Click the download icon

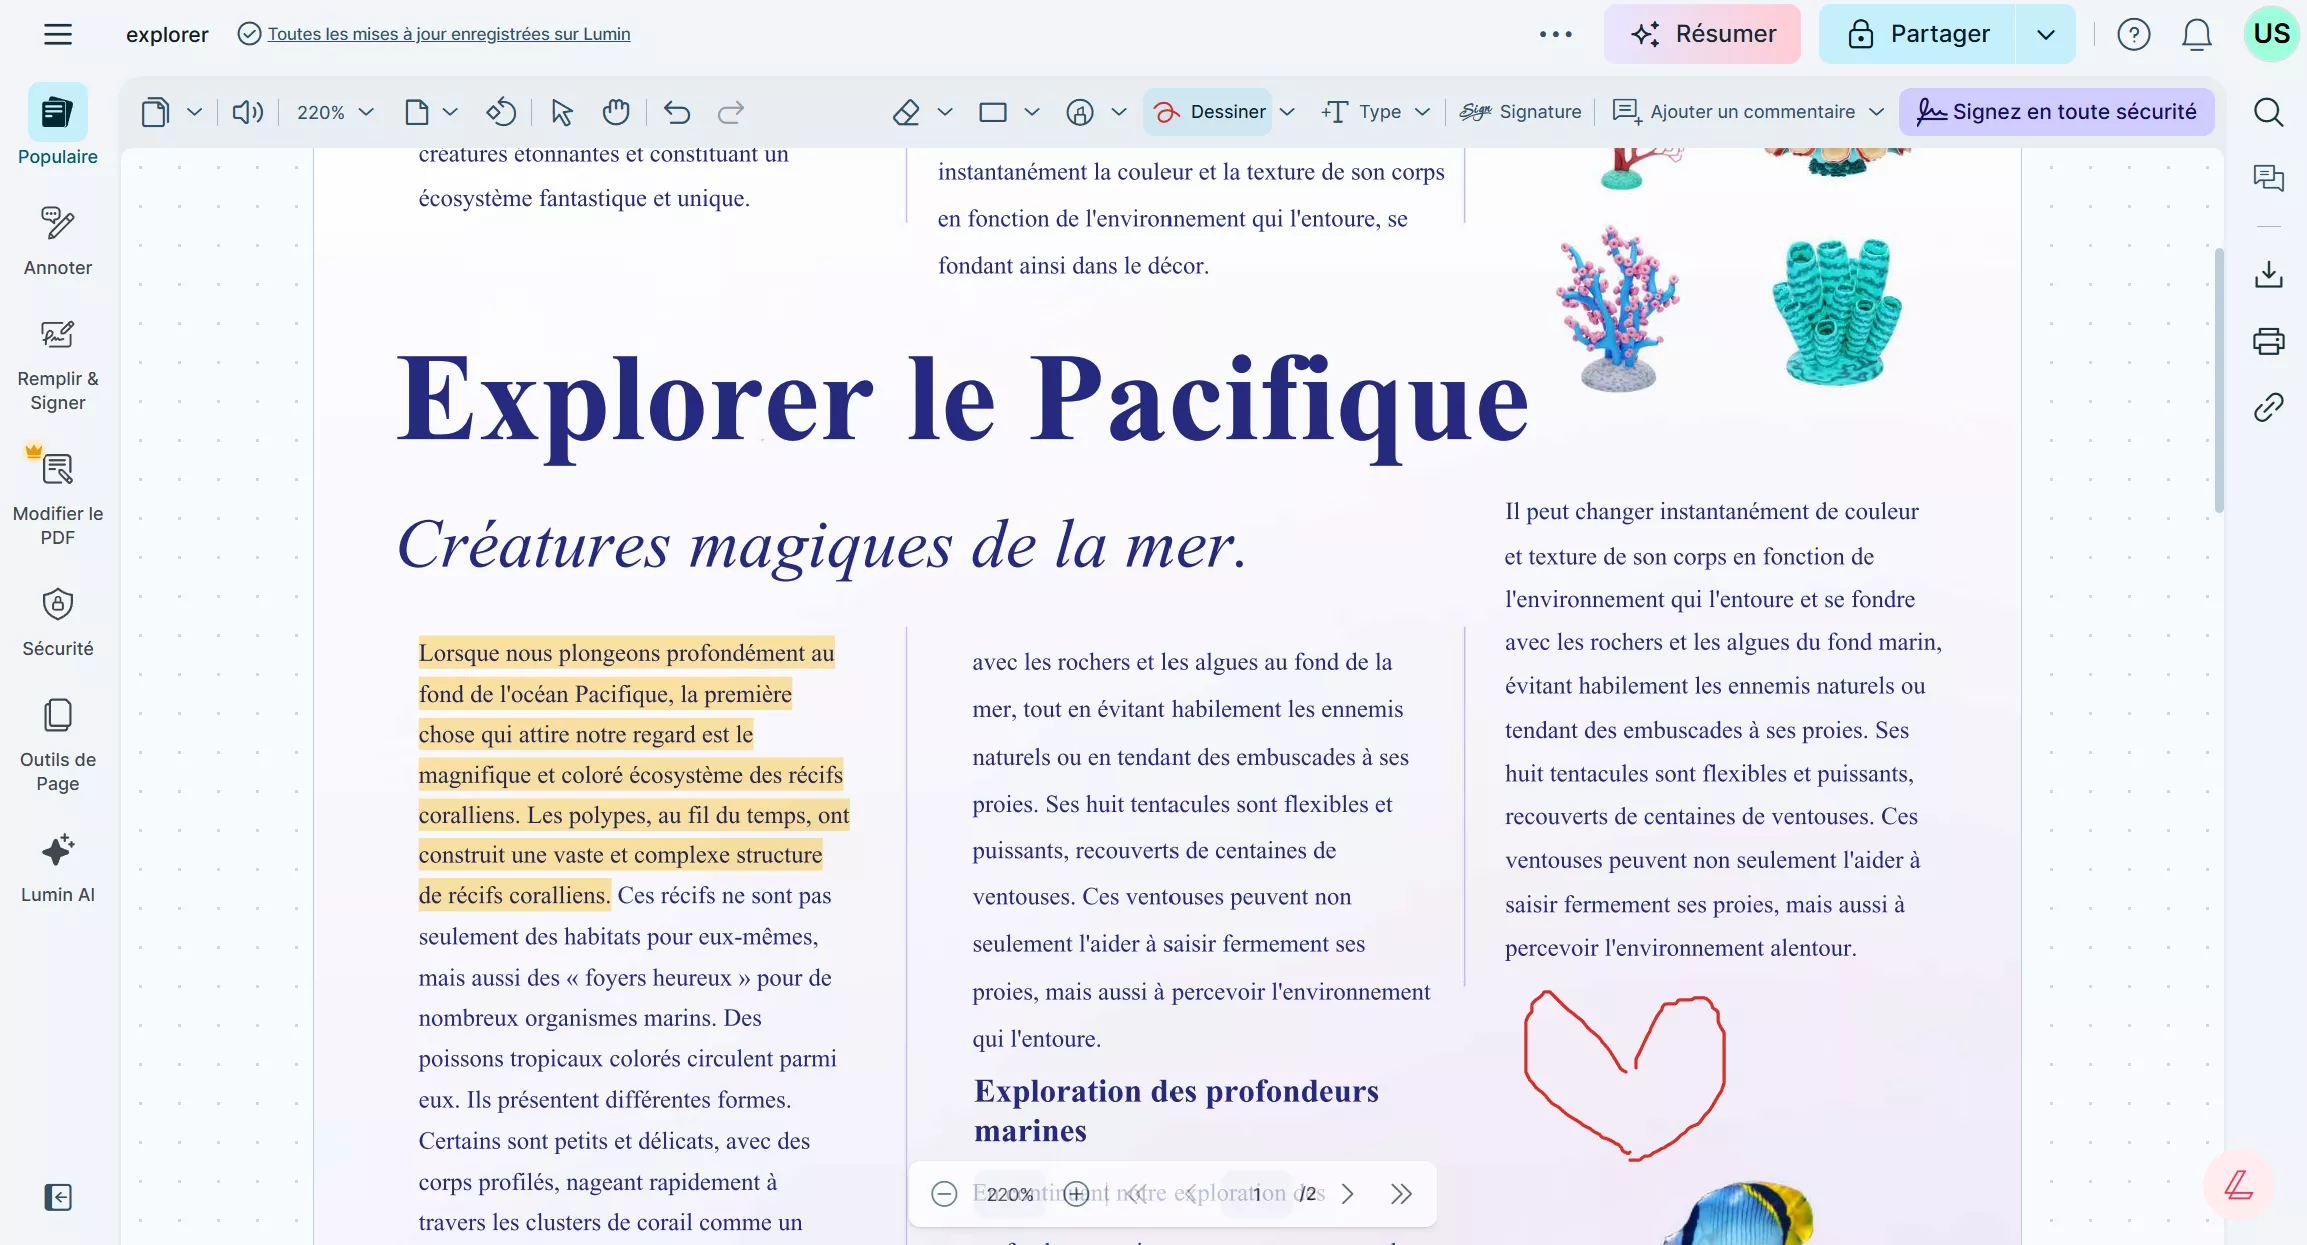pos(2268,274)
